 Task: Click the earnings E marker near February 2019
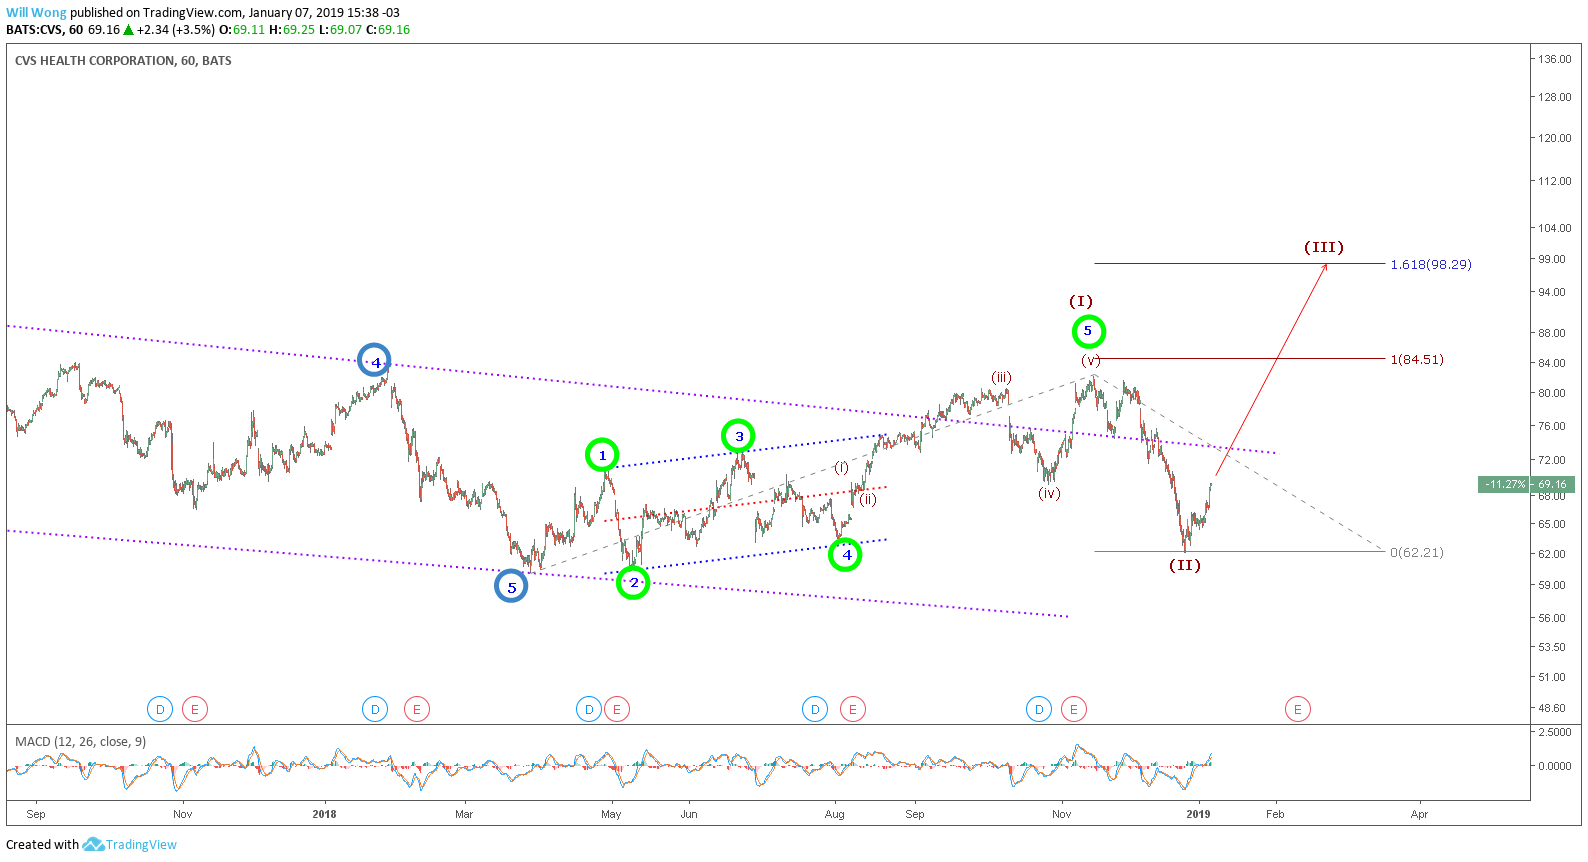pyautogui.click(x=1298, y=709)
